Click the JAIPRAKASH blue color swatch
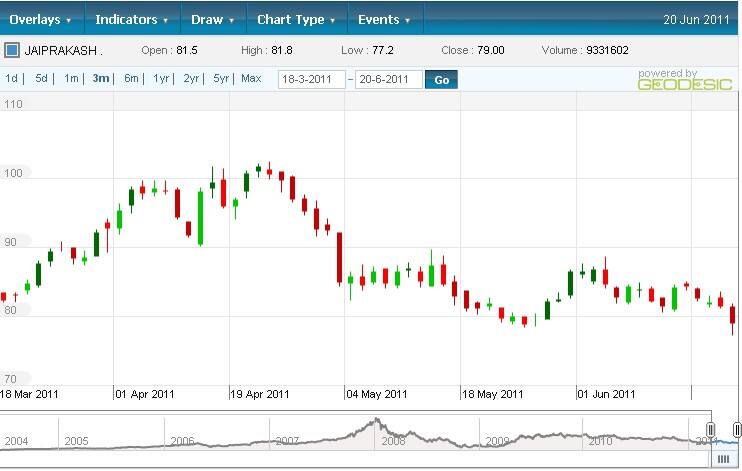This screenshot has width=742, height=471. point(12,49)
